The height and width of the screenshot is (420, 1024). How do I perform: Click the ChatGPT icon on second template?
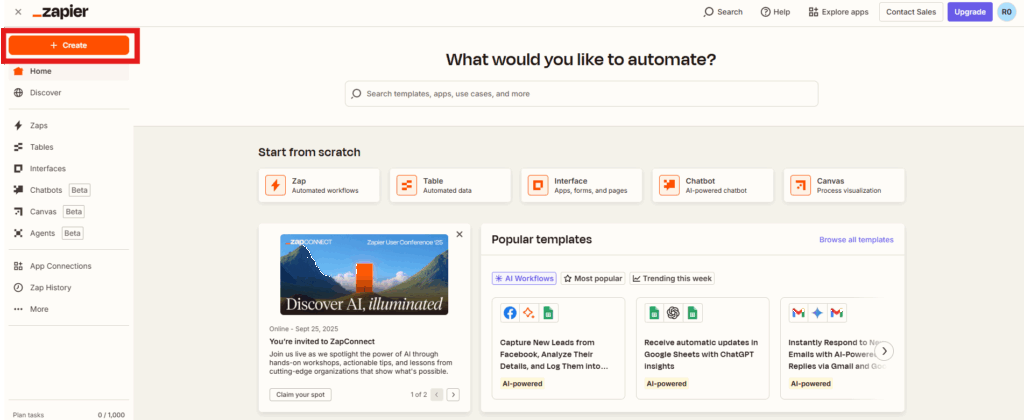pyautogui.click(x=673, y=313)
